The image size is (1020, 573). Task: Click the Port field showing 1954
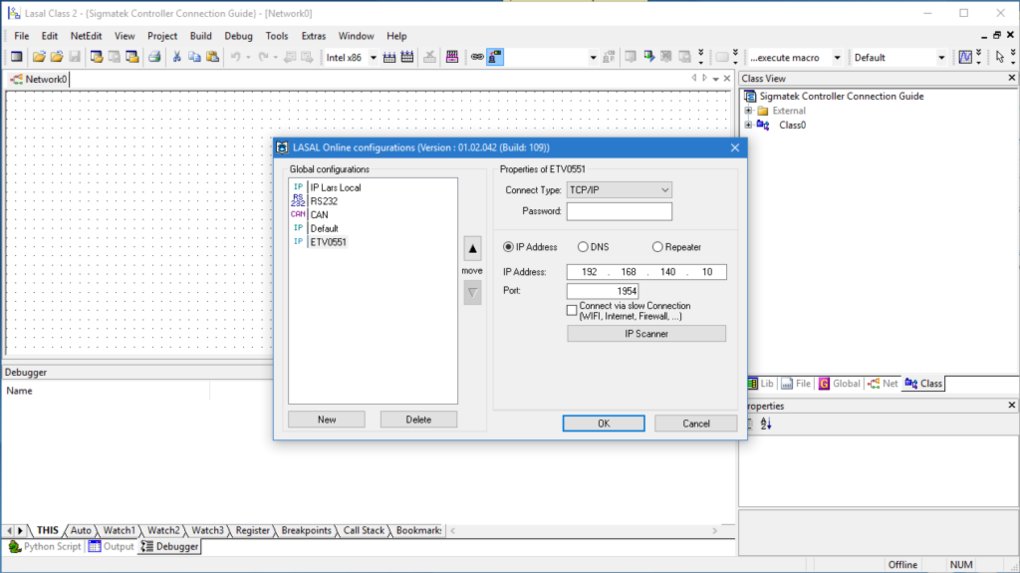[x=602, y=291]
